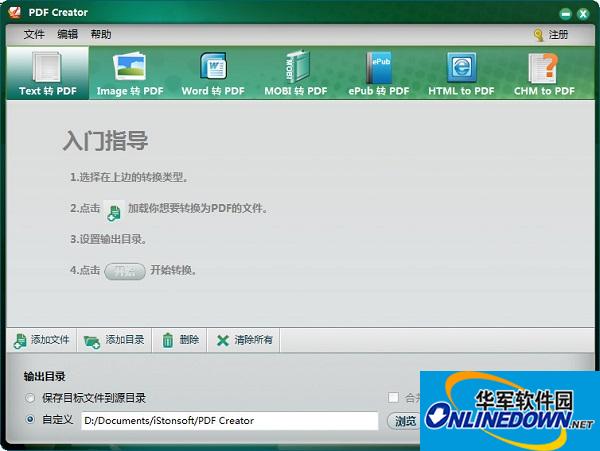Open the HTML to PDF conversion mode
600x451 pixels.
click(461, 73)
